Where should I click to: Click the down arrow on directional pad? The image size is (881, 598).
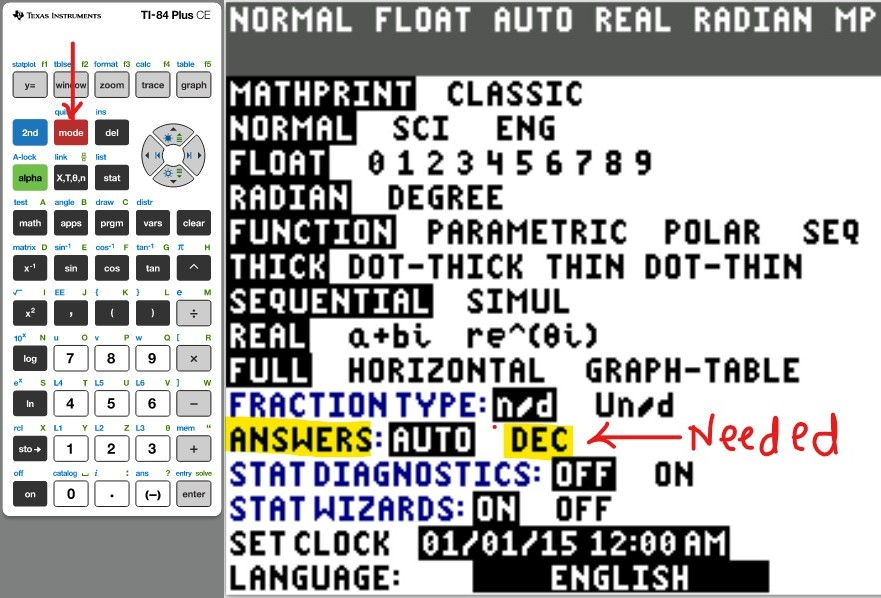click(172, 174)
